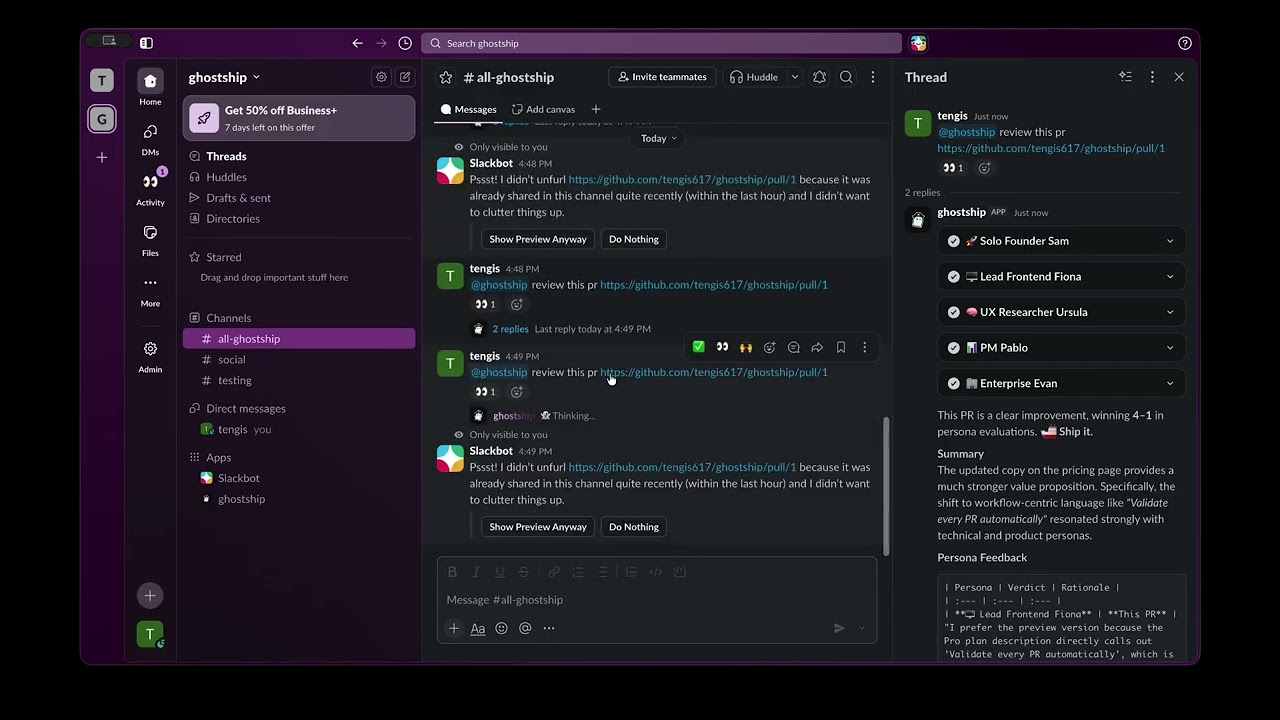1280x720 pixels.
Task: Open the Home view in sidebar
Action: 150,88
